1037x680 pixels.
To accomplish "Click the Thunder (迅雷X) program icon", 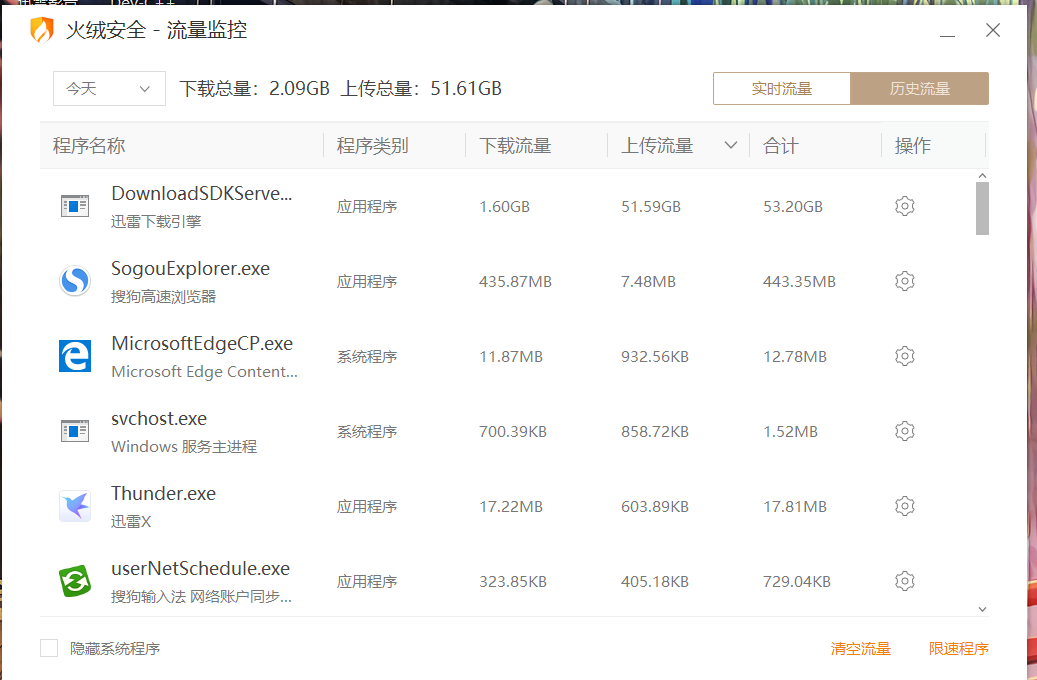I will 74,505.
